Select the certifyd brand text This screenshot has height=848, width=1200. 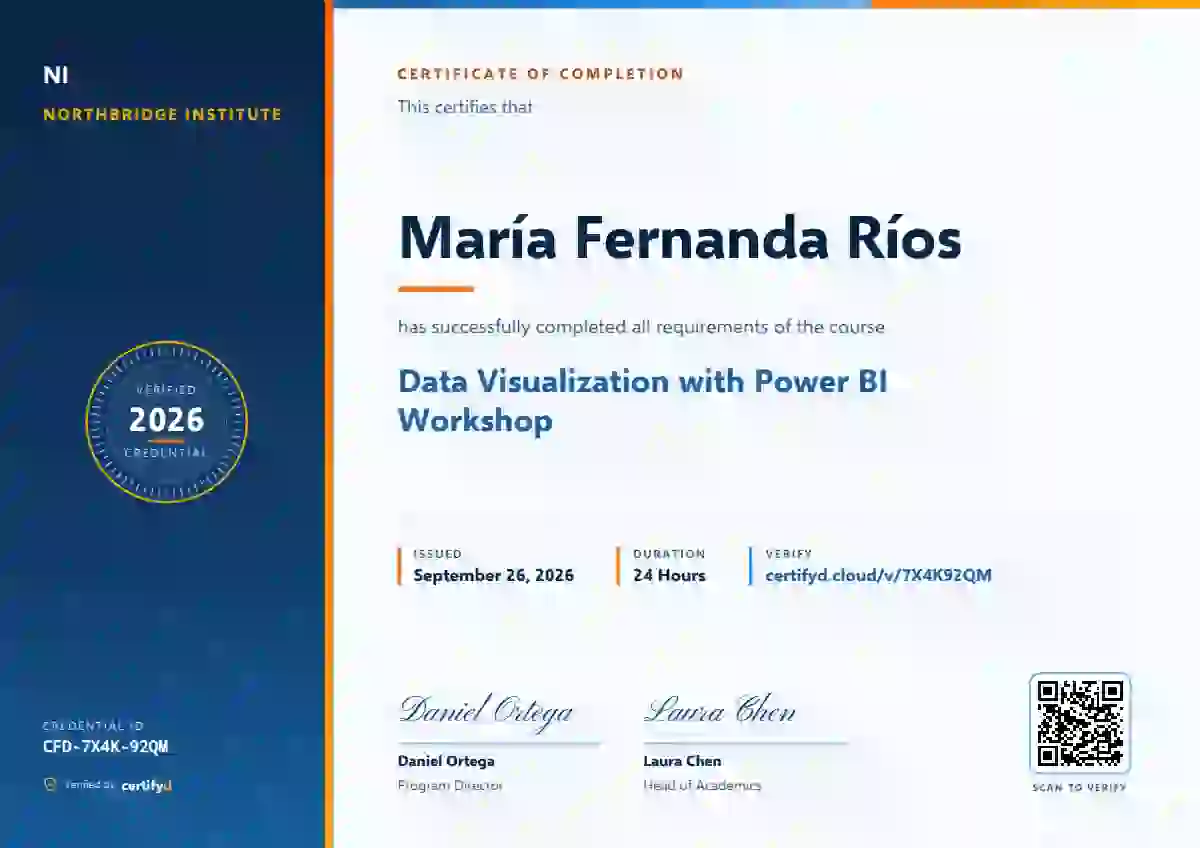tap(147, 786)
